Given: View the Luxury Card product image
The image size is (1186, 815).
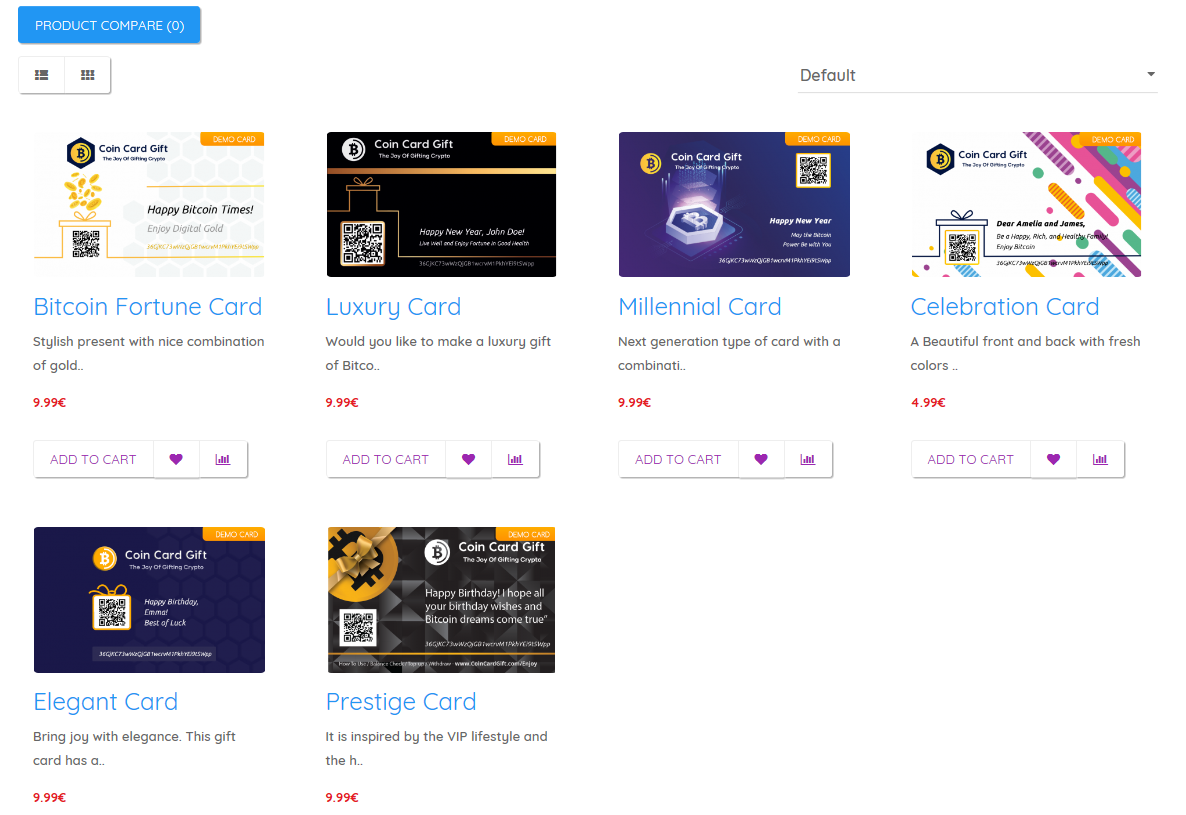Looking at the screenshot, I should 442,205.
